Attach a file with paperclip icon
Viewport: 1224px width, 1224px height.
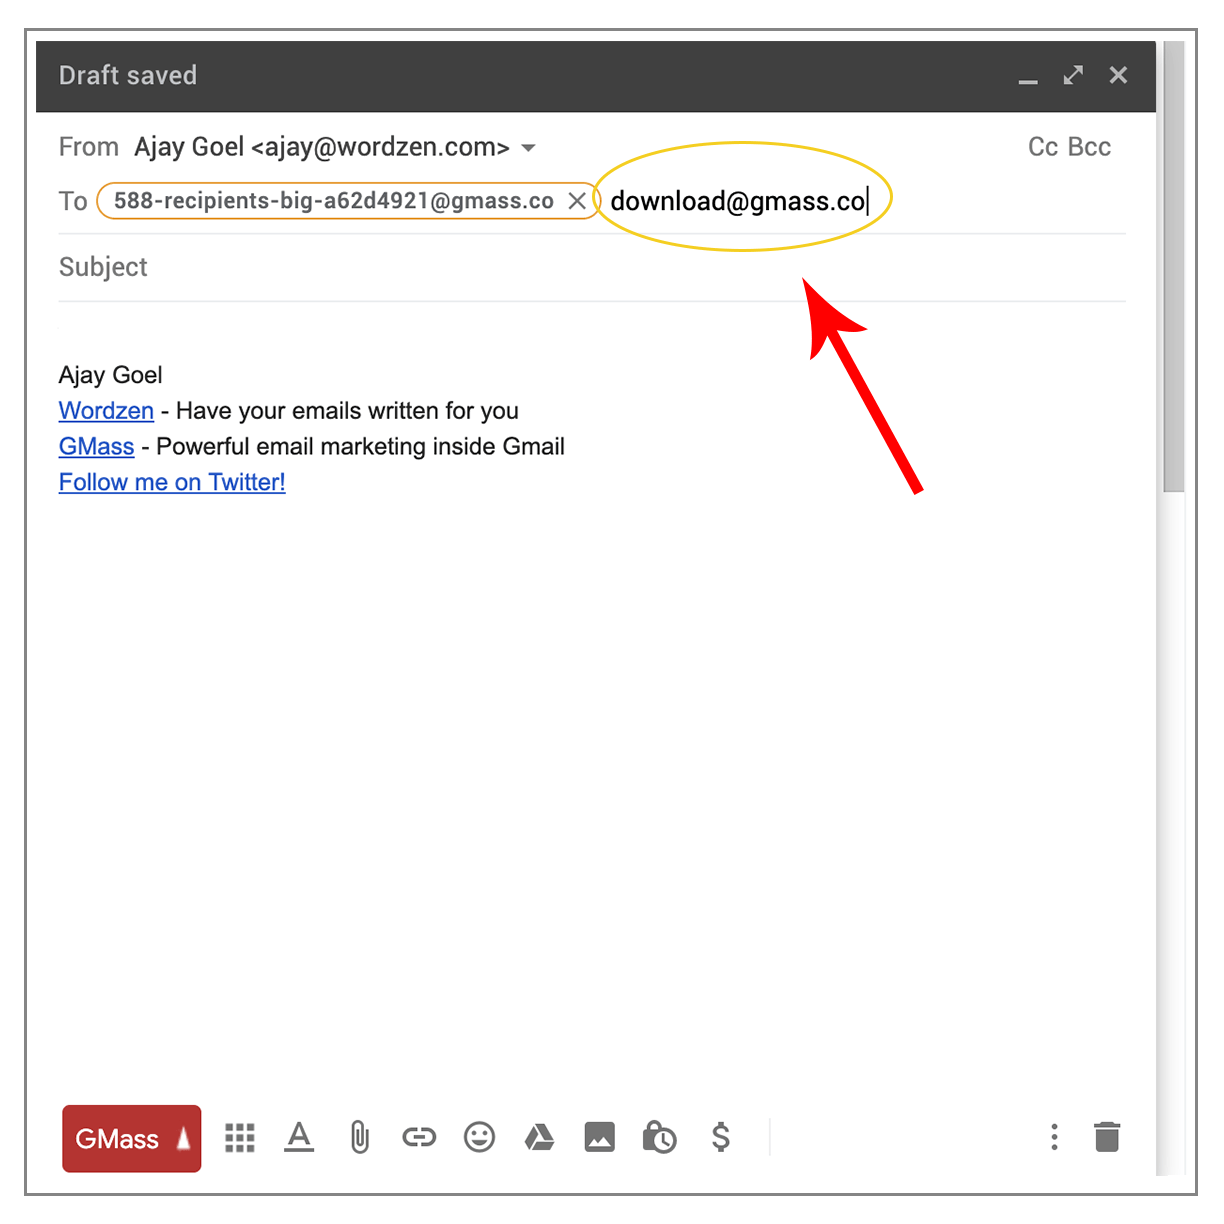pos(360,1138)
